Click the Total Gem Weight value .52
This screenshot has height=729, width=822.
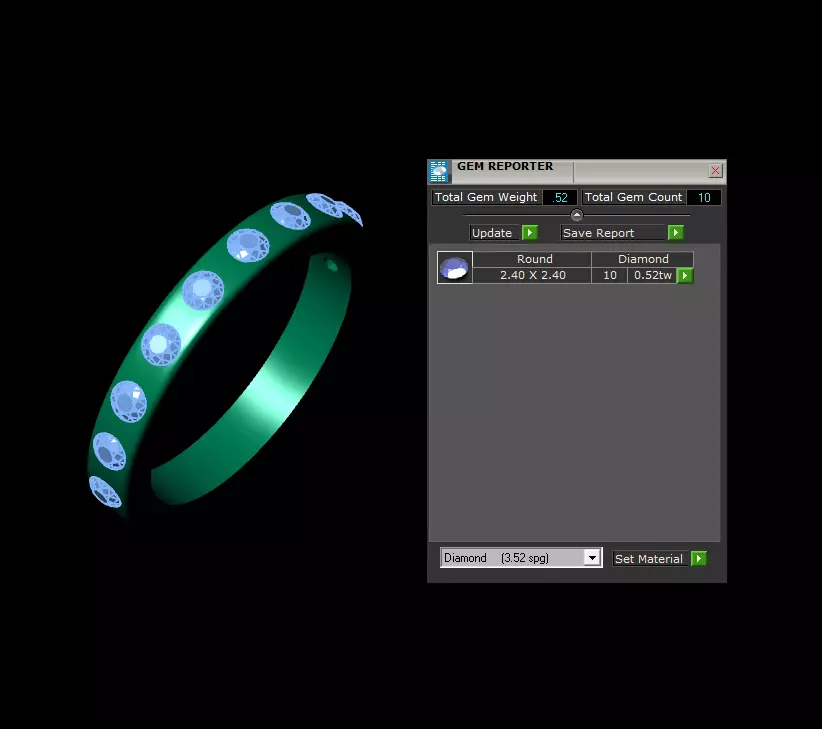[559, 198]
